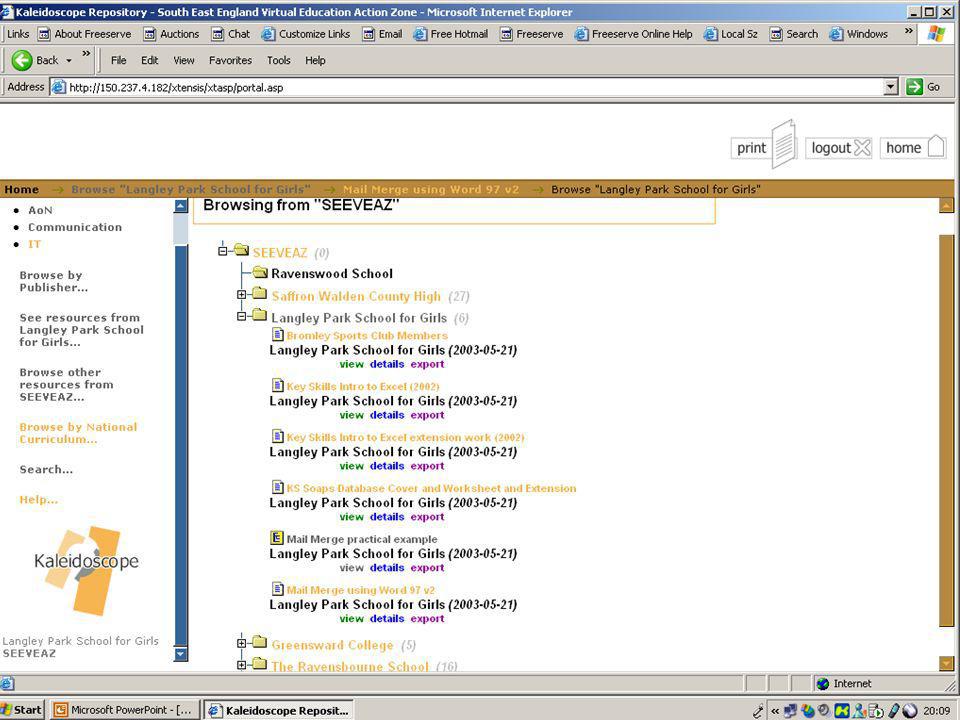This screenshot has height=720, width=960.
Task: Click the Saffron Walden County High folder icon
Action: coord(260,293)
